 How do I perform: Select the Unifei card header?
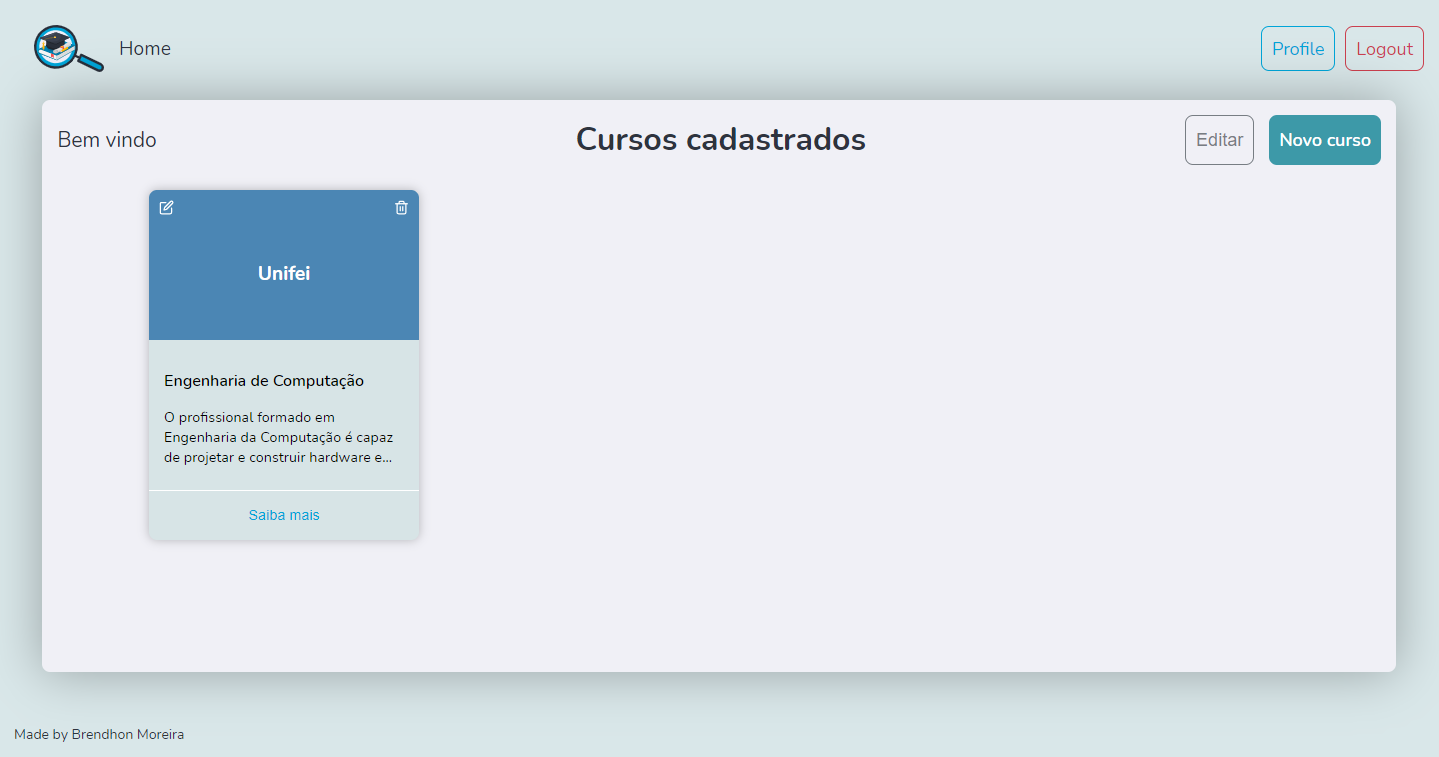click(284, 265)
